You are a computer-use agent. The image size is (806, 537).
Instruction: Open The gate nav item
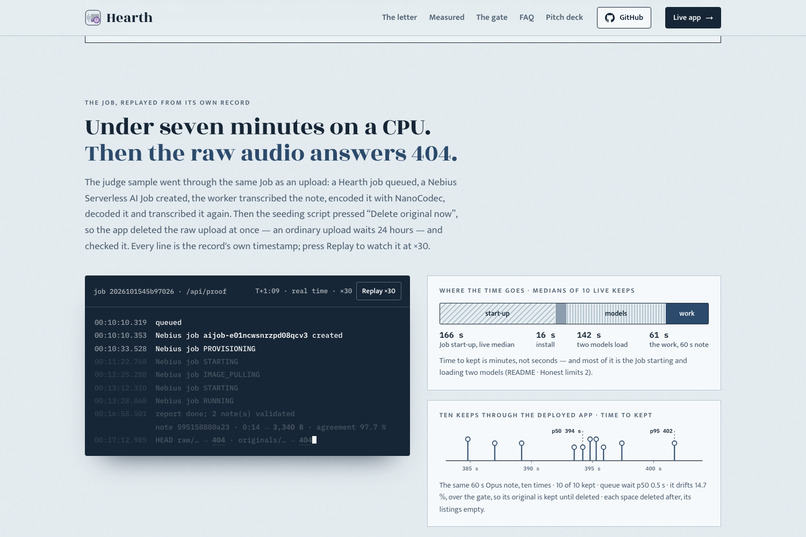(491, 17)
